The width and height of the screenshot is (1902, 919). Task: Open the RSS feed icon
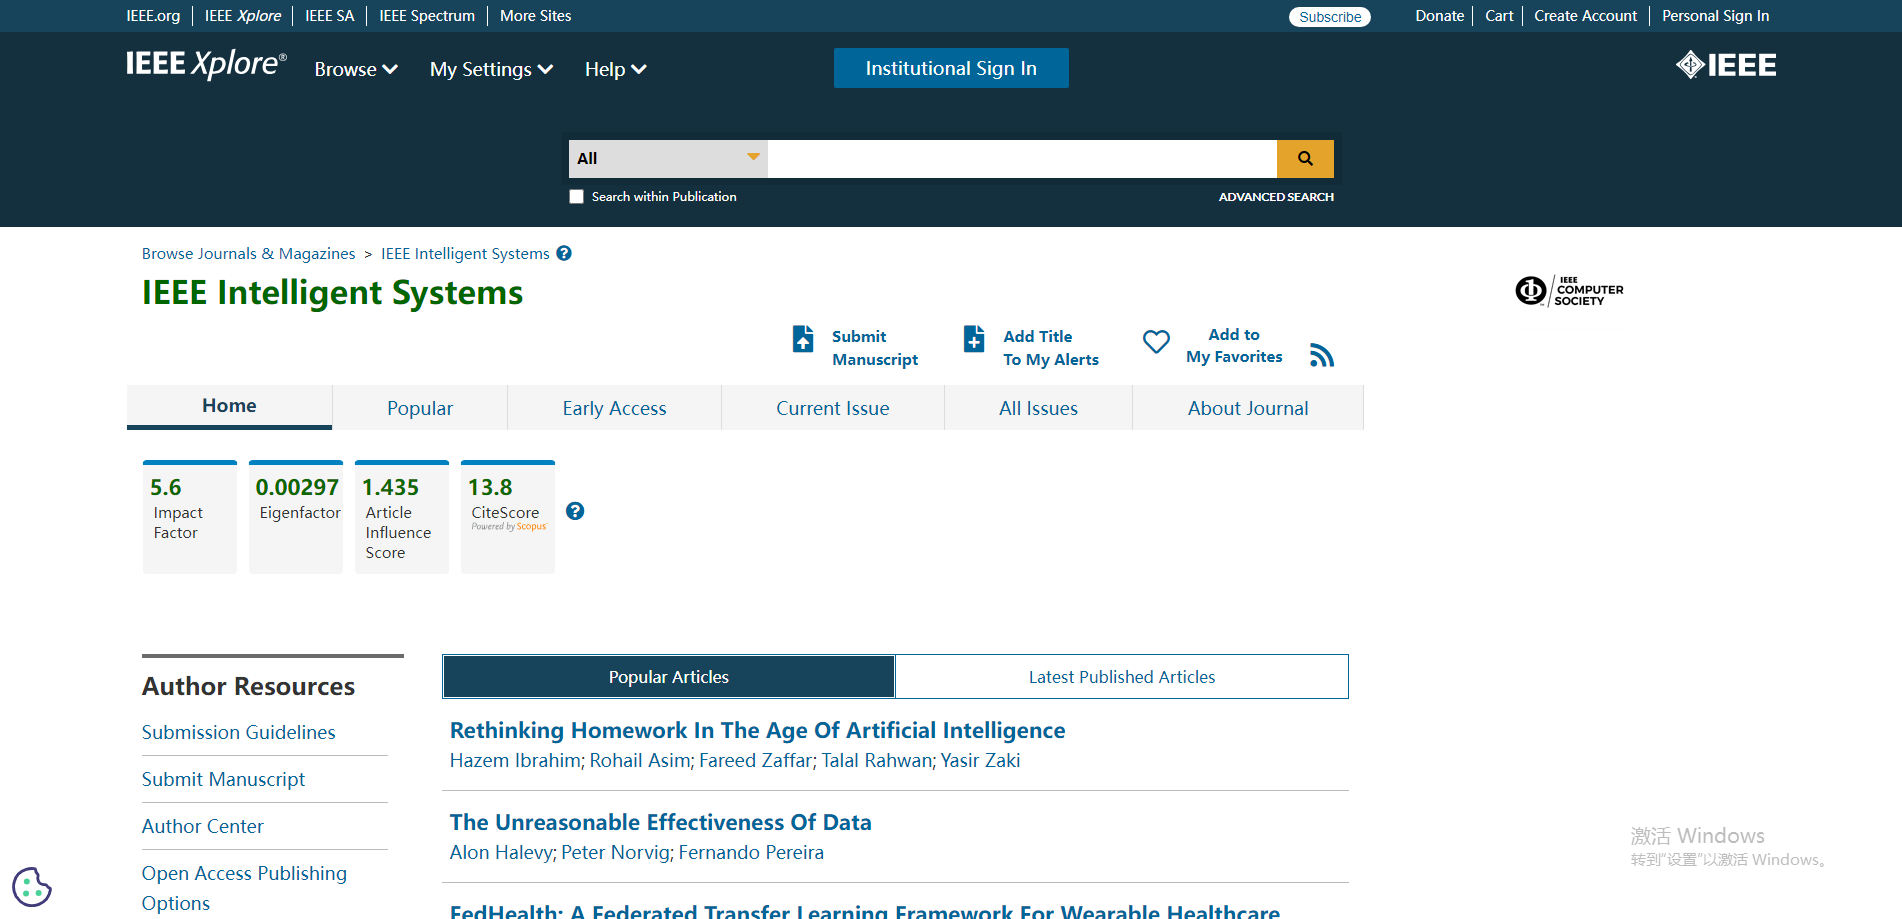[x=1322, y=355]
